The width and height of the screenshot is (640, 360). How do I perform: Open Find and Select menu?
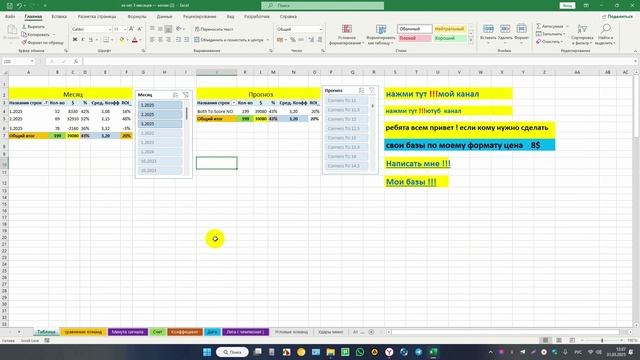pyautogui.click(x=605, y=34)
